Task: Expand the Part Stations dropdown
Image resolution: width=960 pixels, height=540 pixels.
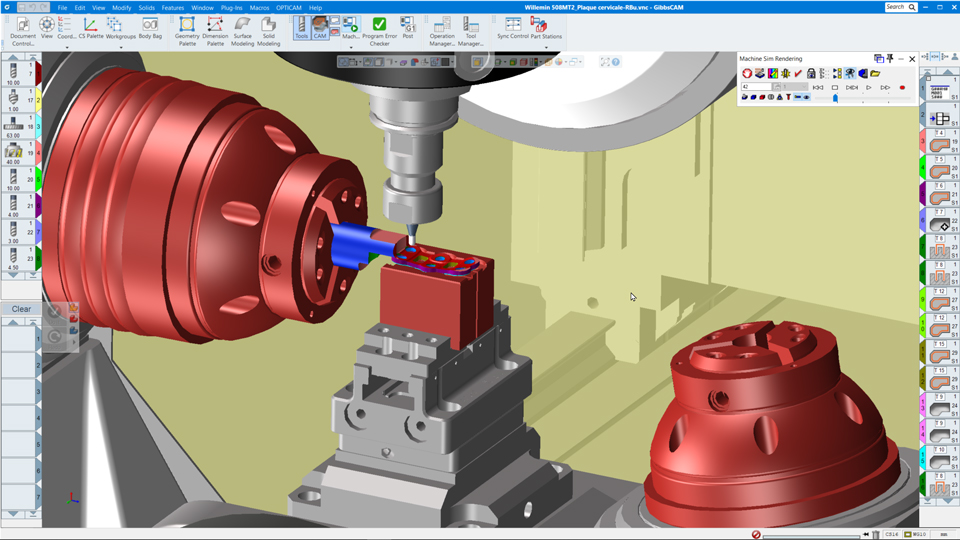Action: (546, 47)
